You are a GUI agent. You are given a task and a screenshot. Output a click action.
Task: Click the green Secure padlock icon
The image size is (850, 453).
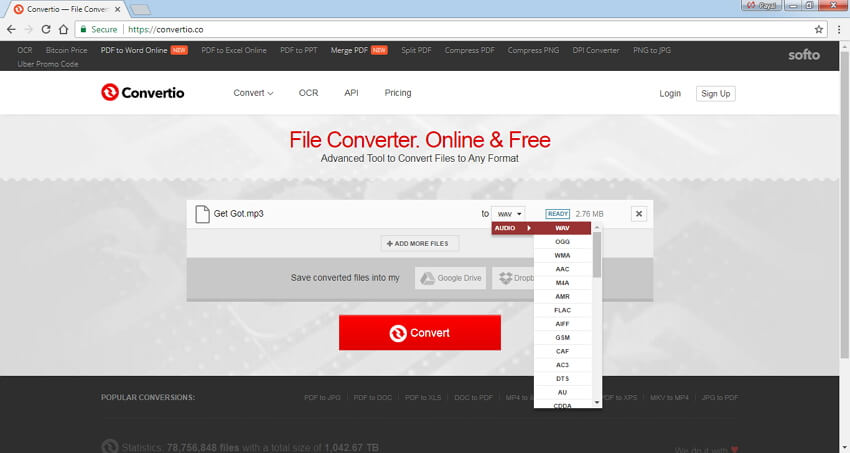click(83, 29)
